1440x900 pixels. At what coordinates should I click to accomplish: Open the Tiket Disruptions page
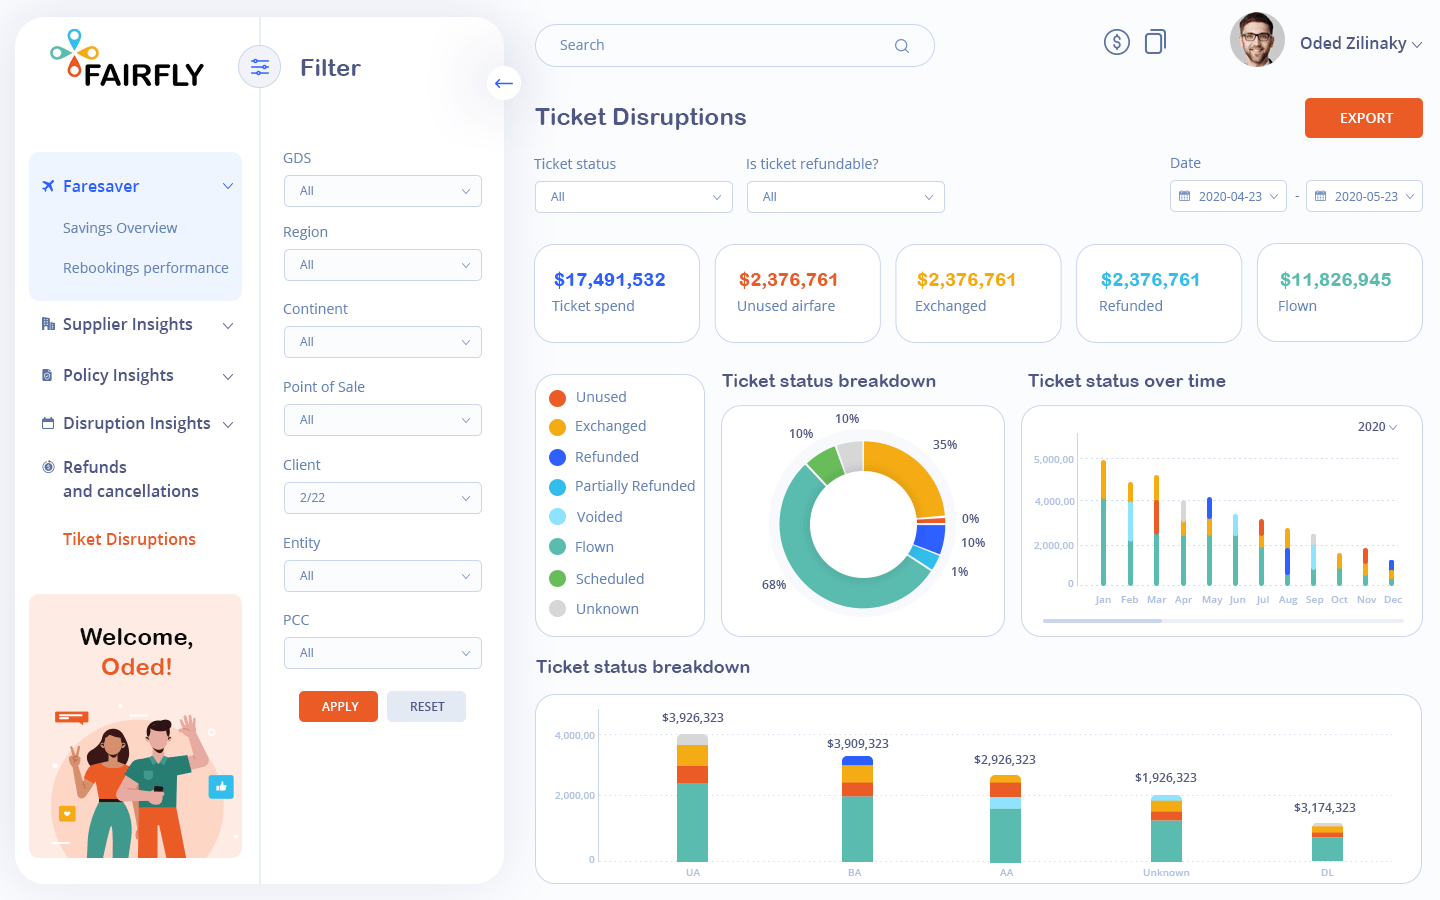tap(128, 539)
